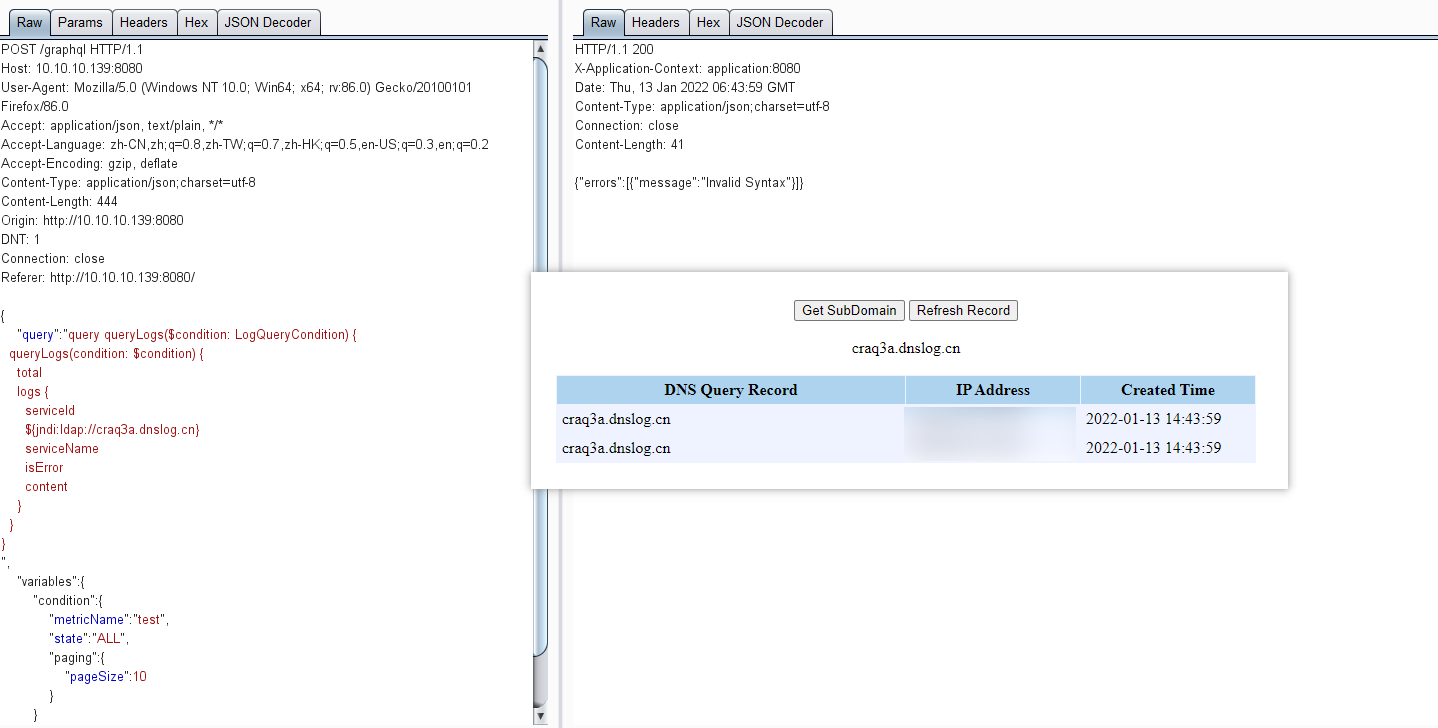Screen dimensions: 1438x728
Task: Click the craq3a.dnslog.cn subdomain above the table
Action: point(906,348)
